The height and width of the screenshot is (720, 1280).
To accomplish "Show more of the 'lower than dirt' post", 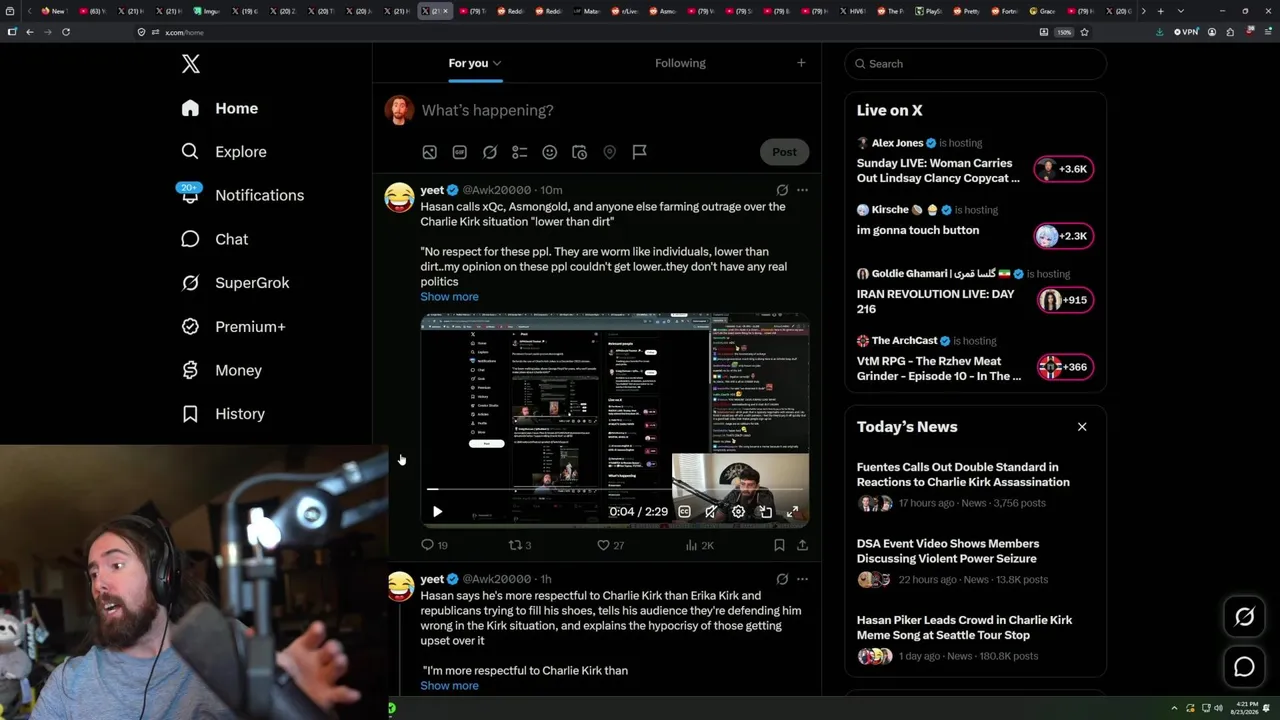I will pos(449,297).
